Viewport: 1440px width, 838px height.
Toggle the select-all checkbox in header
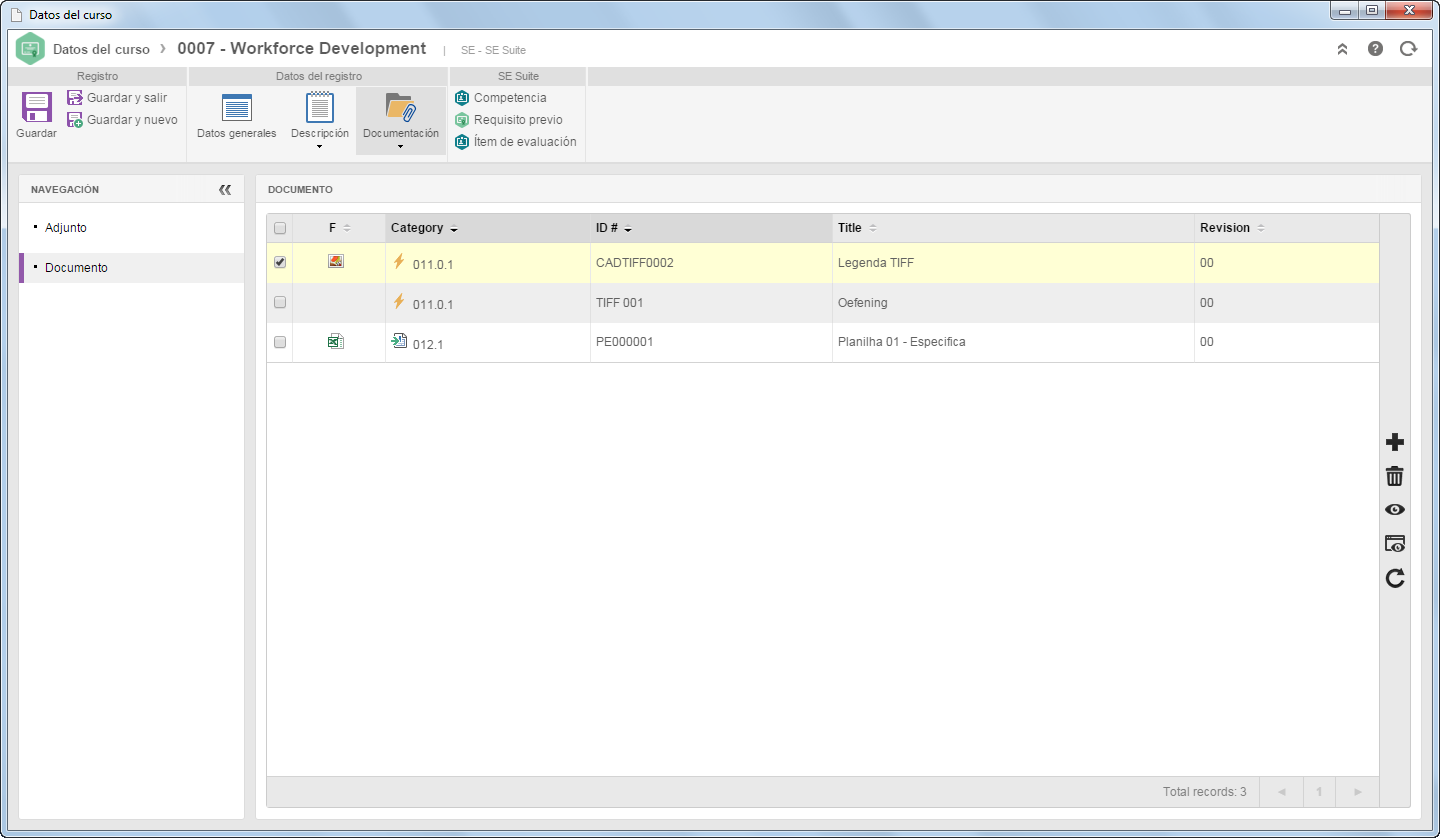coord(280,228)
